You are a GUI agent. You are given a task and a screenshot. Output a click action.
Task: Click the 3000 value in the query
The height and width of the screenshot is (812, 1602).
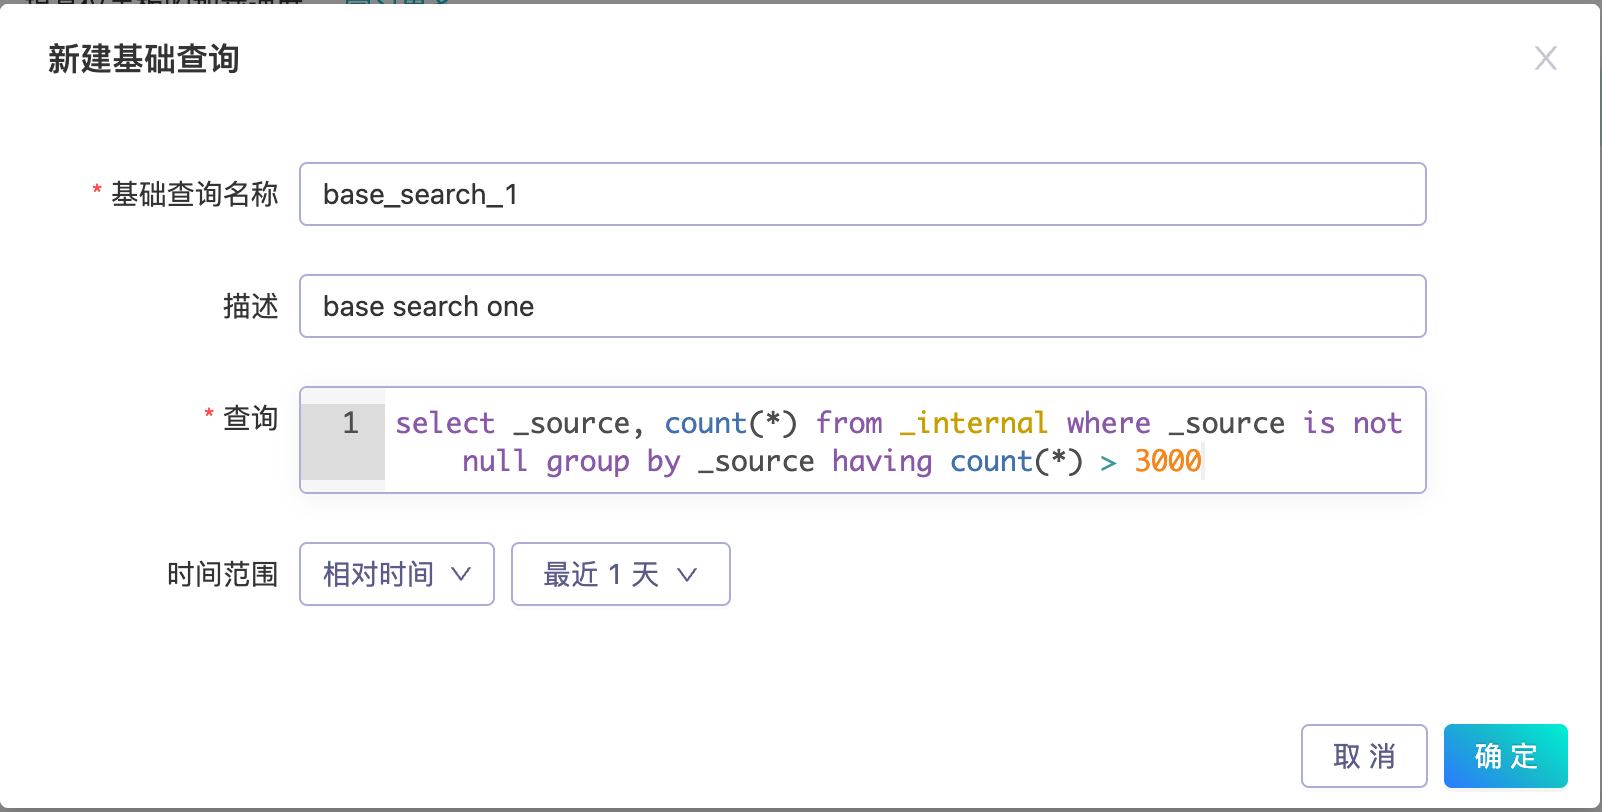pos(1167,461)
